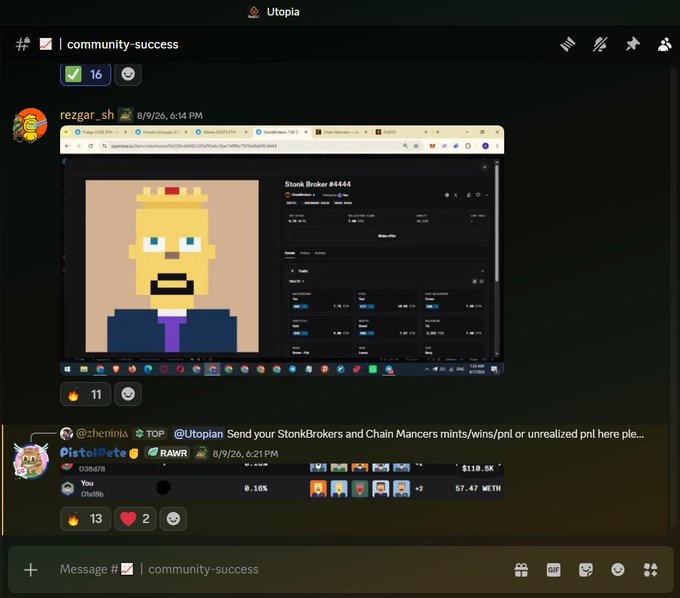Open the Stonk Broker #4444 screenshot attachment

[x=282, y=250]
